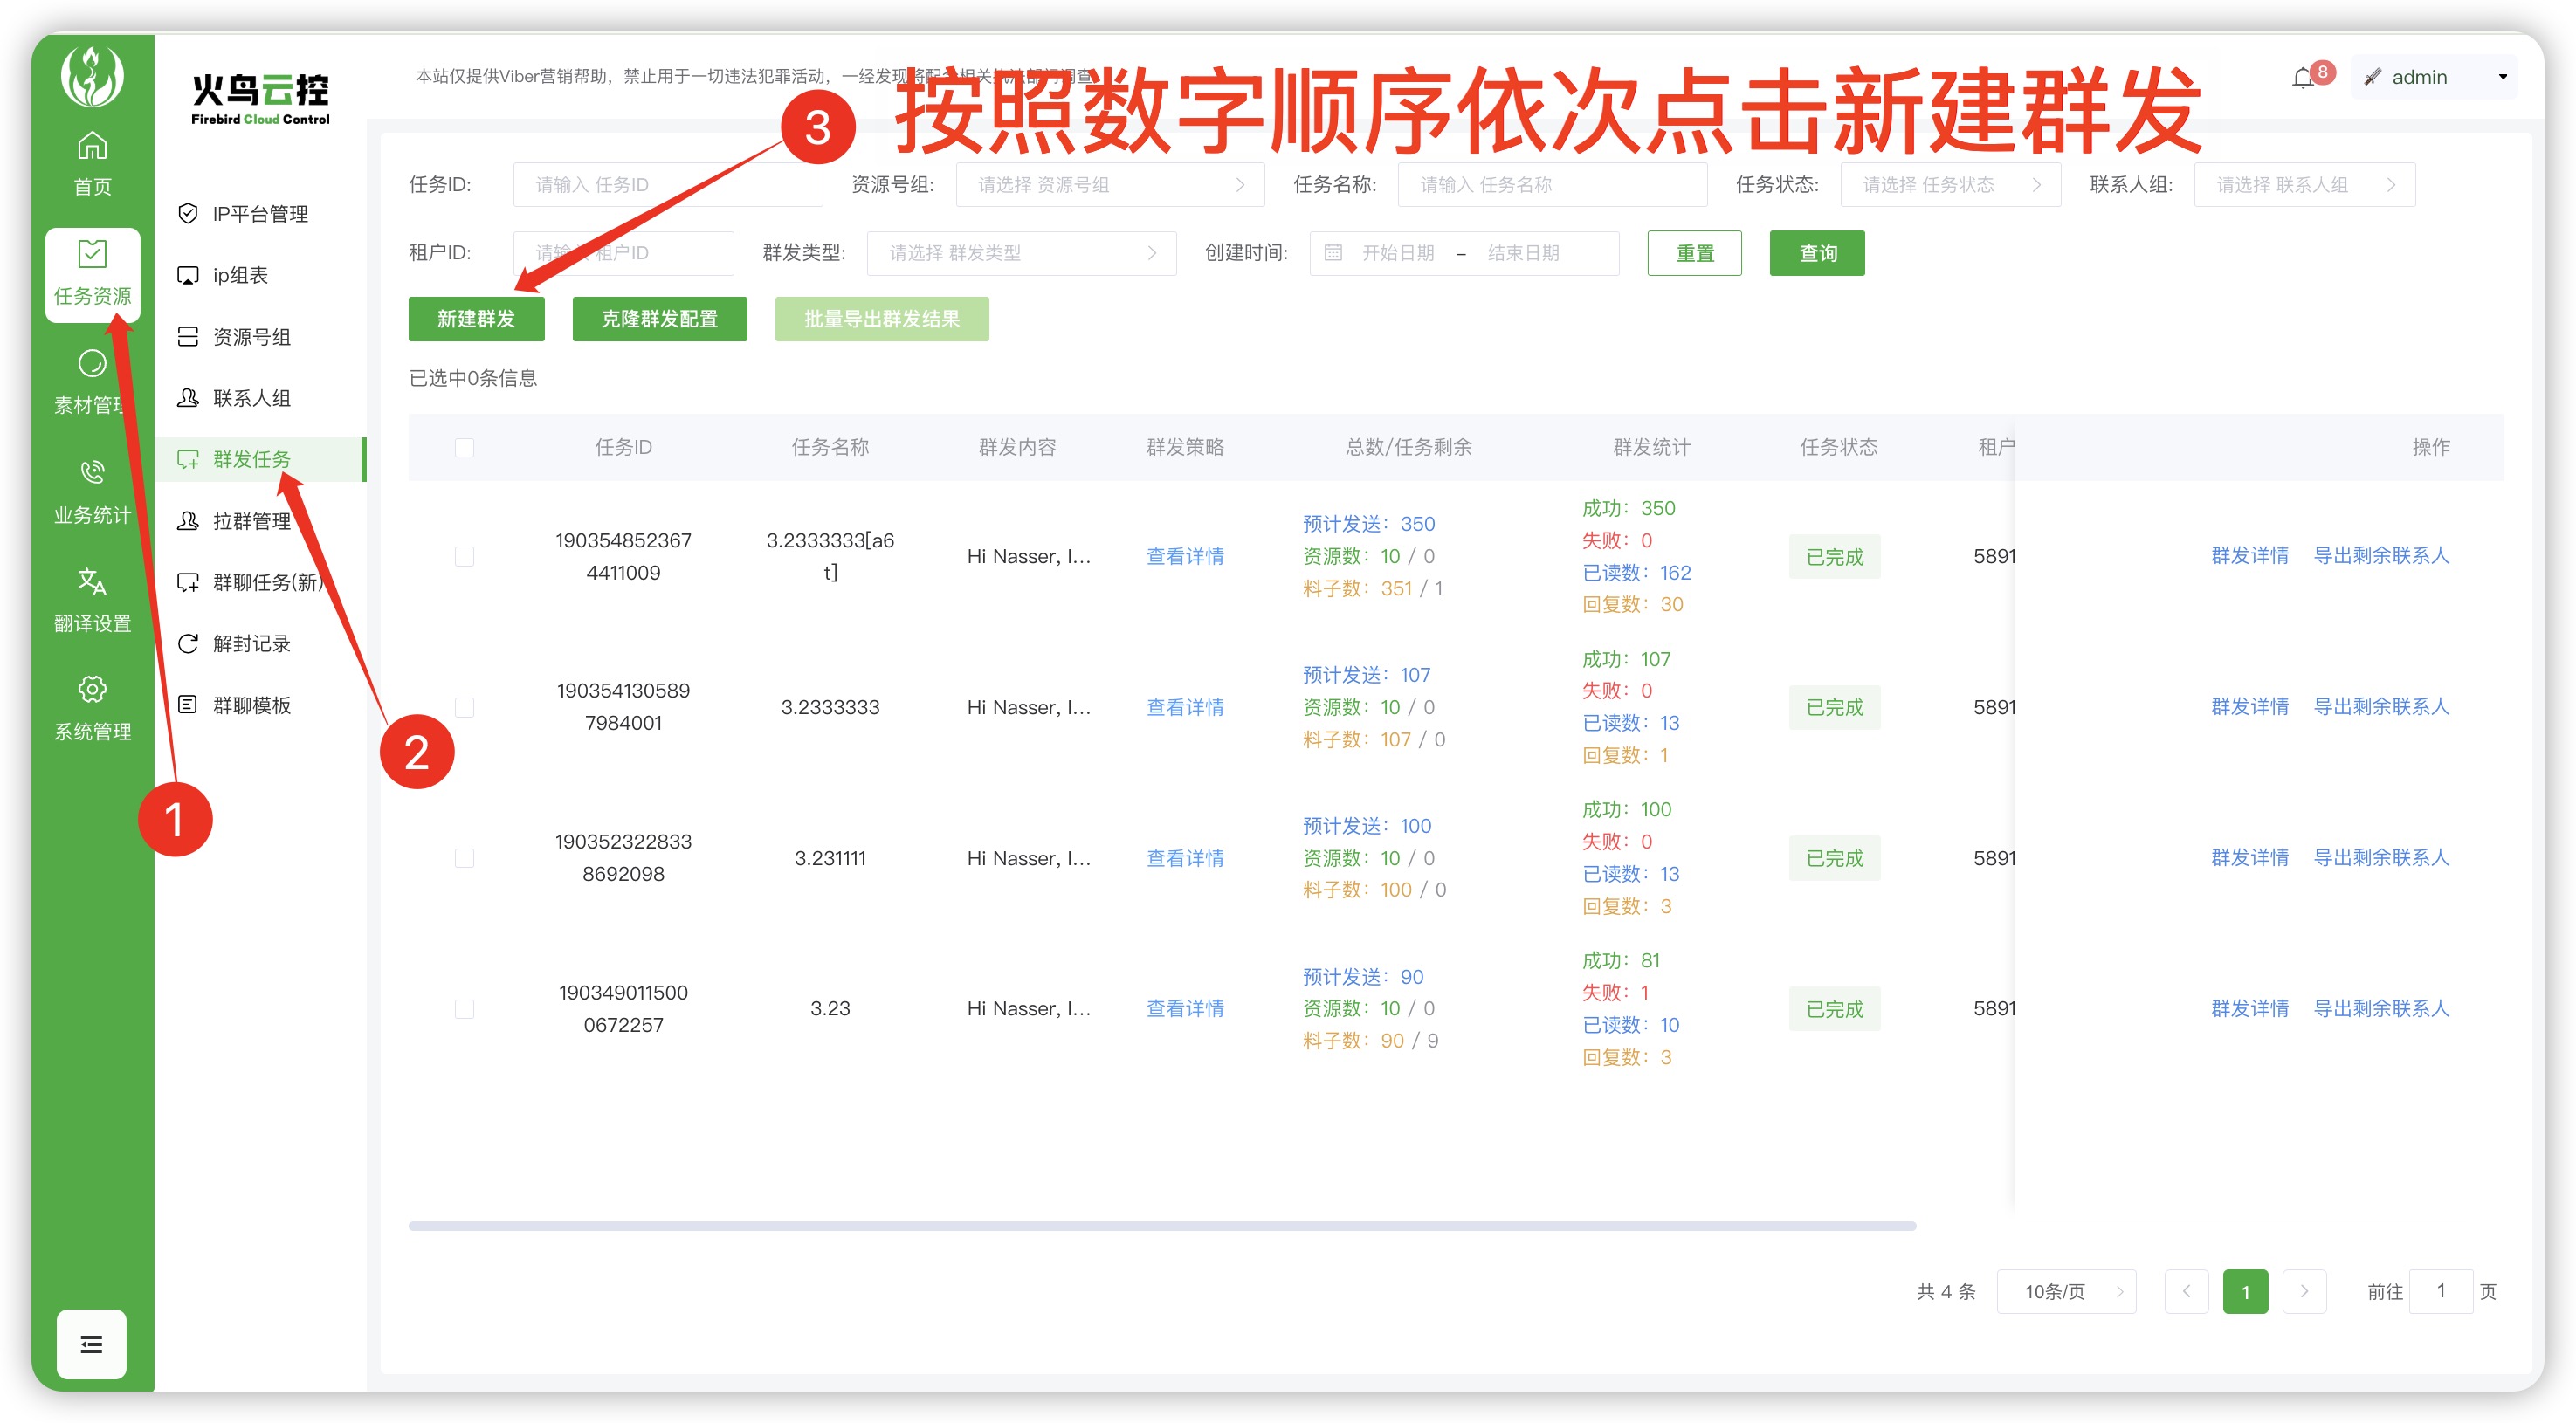The width and height of the screenshot is (2576, 1423).
Task: Open the 翻译设置 translation icon
Action: pyautogui.click(x=92, y=581)
